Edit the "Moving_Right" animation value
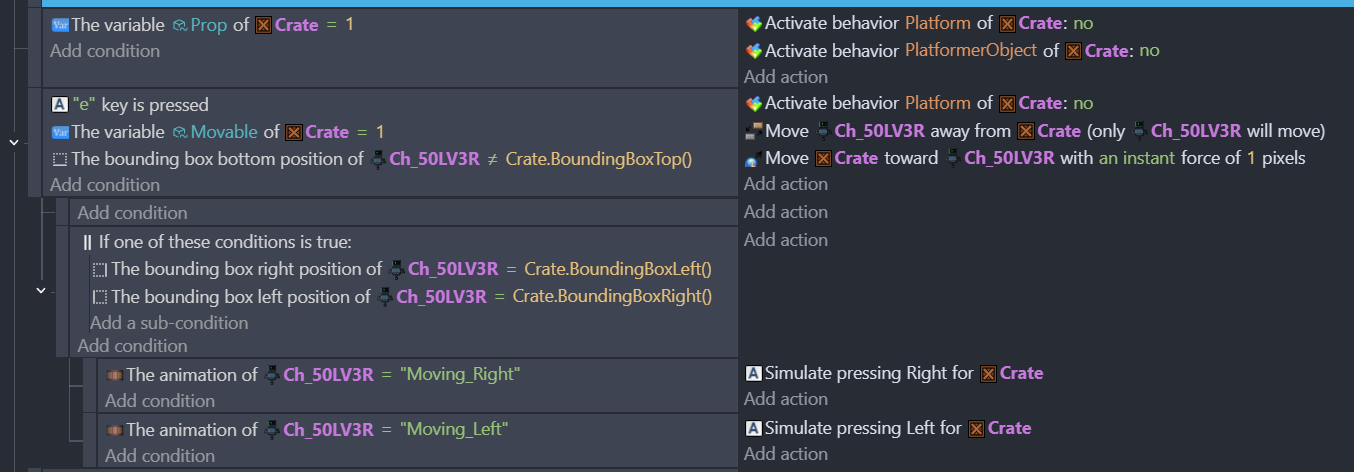Image resolution: width=1354 pixels, height=472 pixels. click(460, 374)
